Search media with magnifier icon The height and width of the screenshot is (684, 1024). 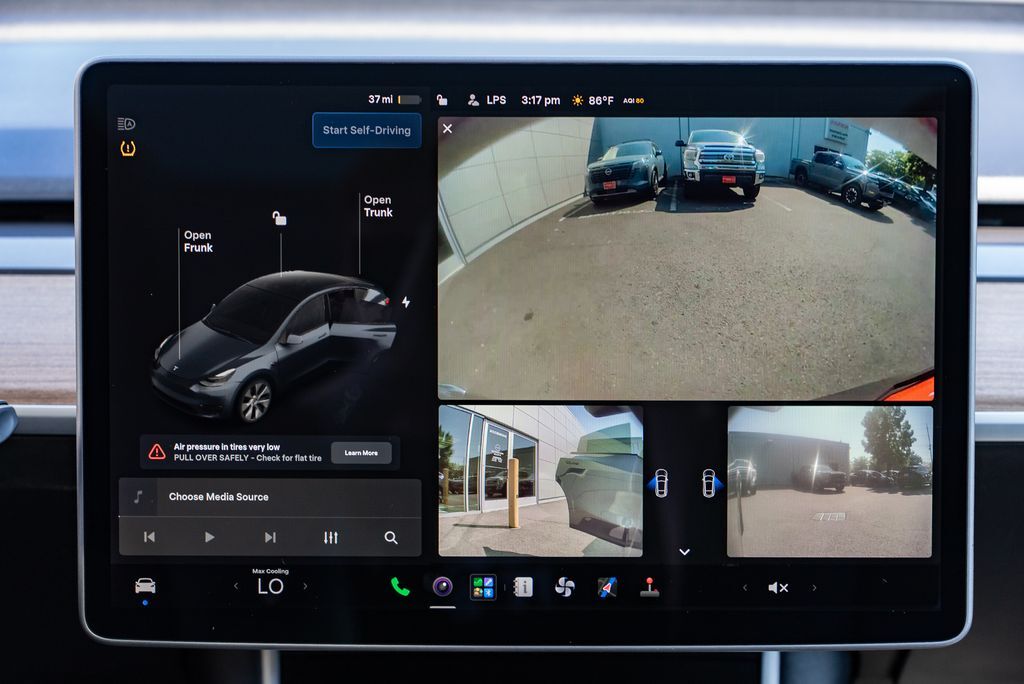[x=391, y=537]
